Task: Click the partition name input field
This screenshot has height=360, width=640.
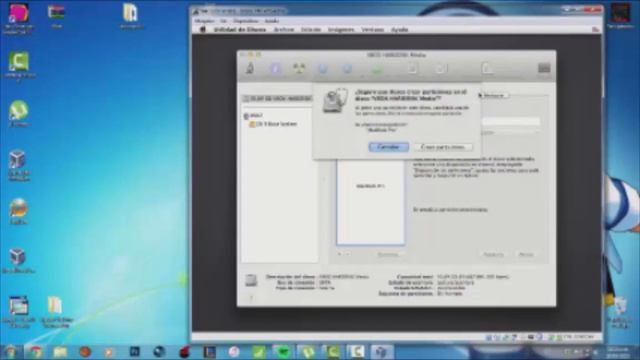Action: click(511, 121)
